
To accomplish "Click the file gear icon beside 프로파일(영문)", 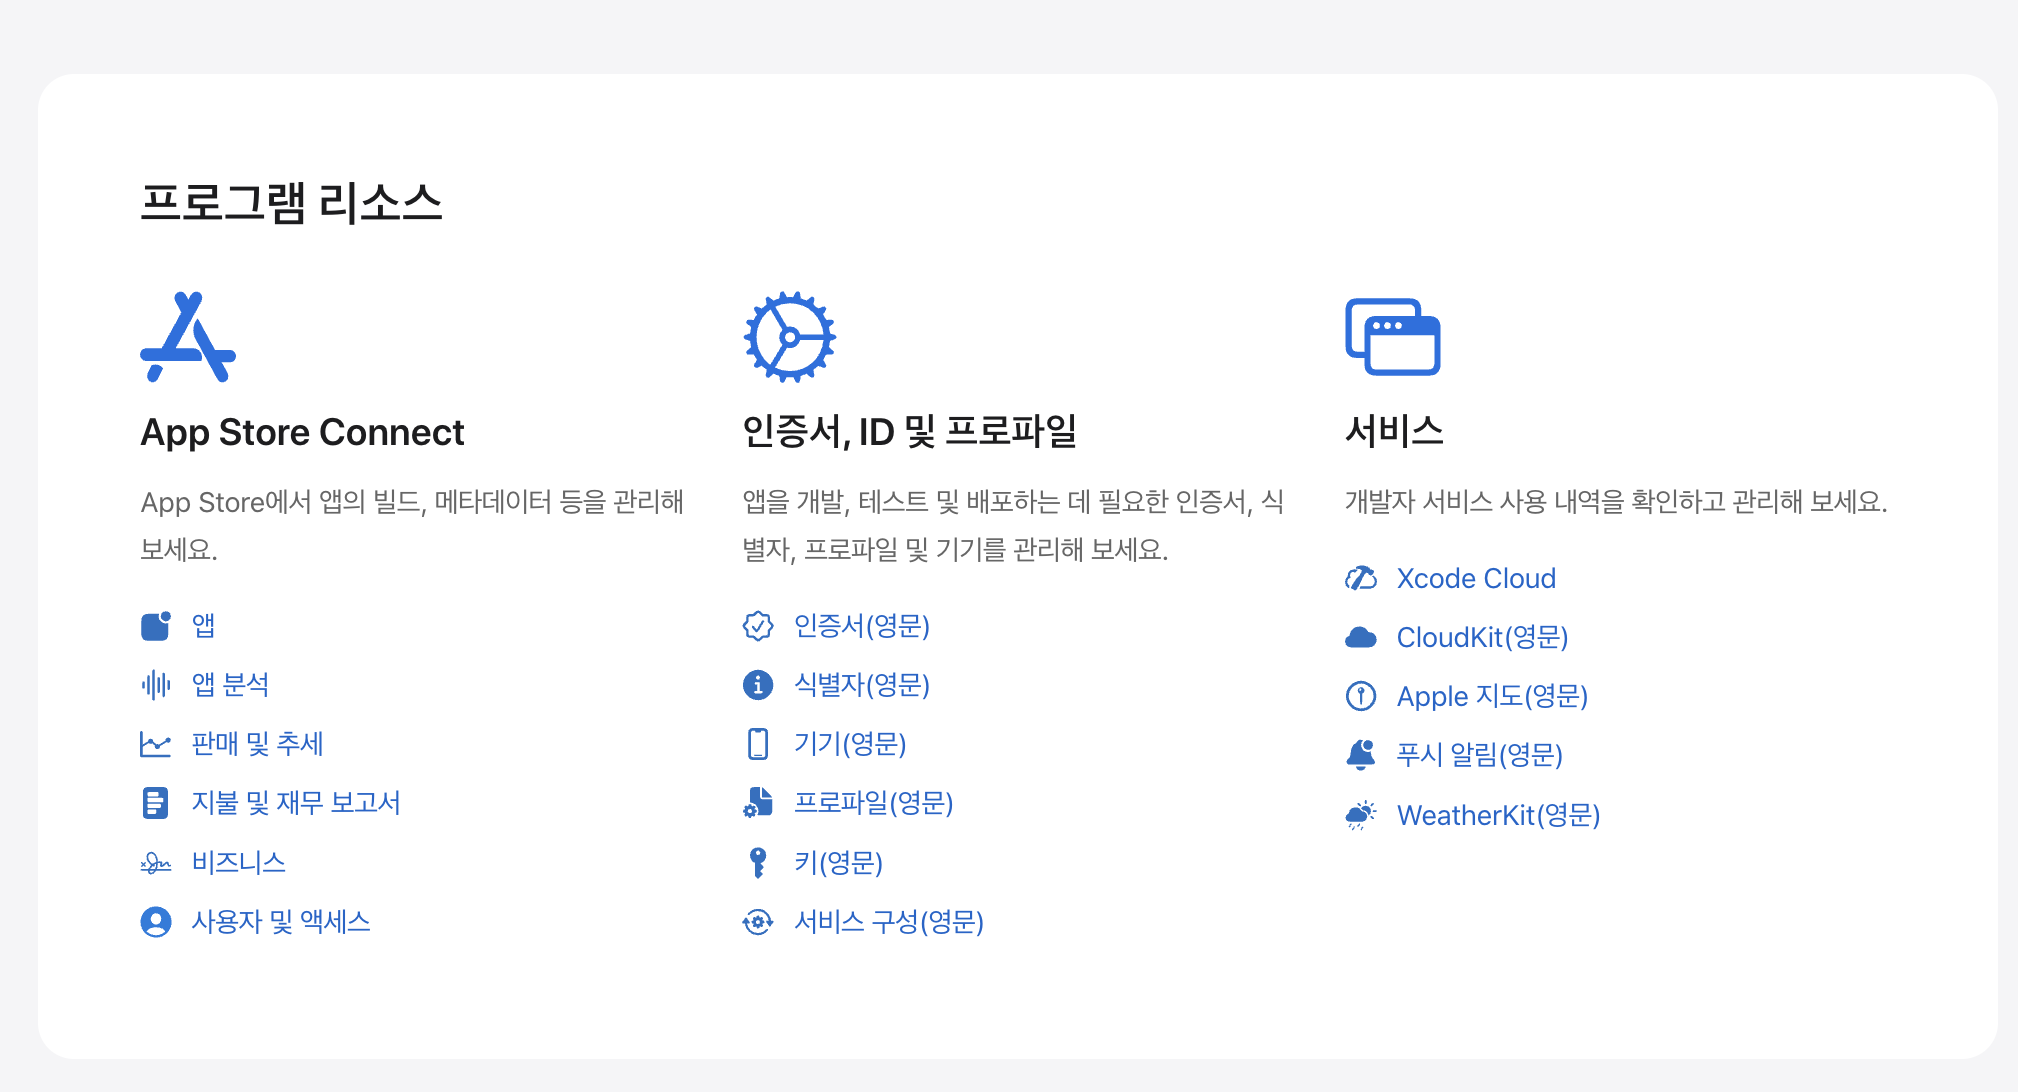I will click(758, 803).
